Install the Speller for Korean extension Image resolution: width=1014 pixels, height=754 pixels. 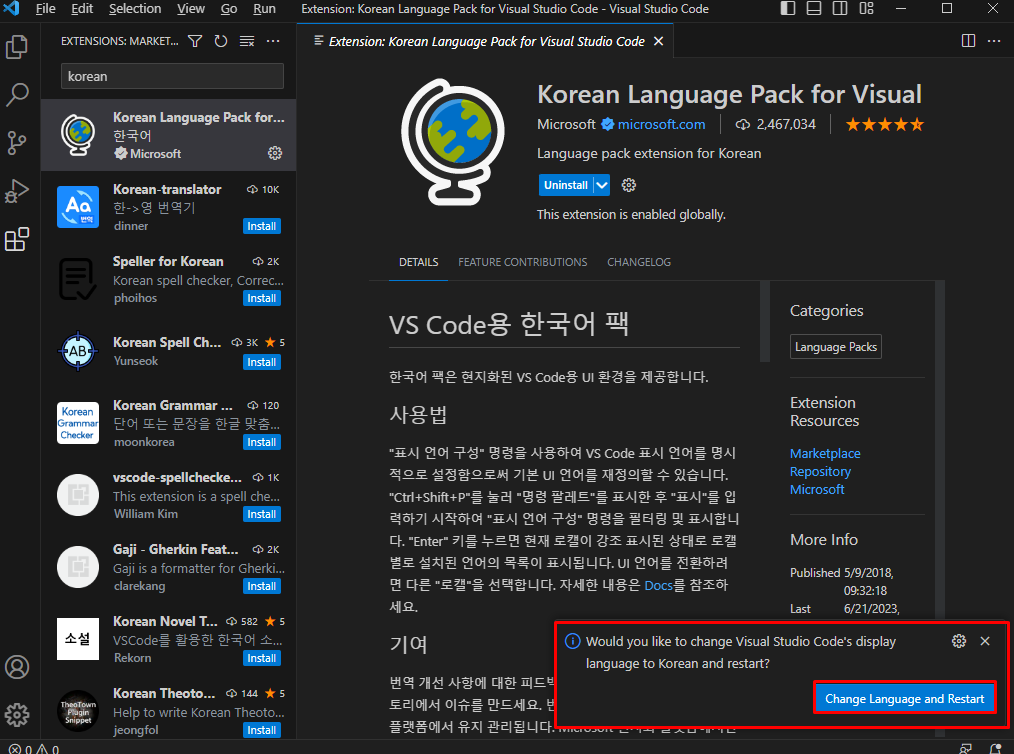coord(262,298)
